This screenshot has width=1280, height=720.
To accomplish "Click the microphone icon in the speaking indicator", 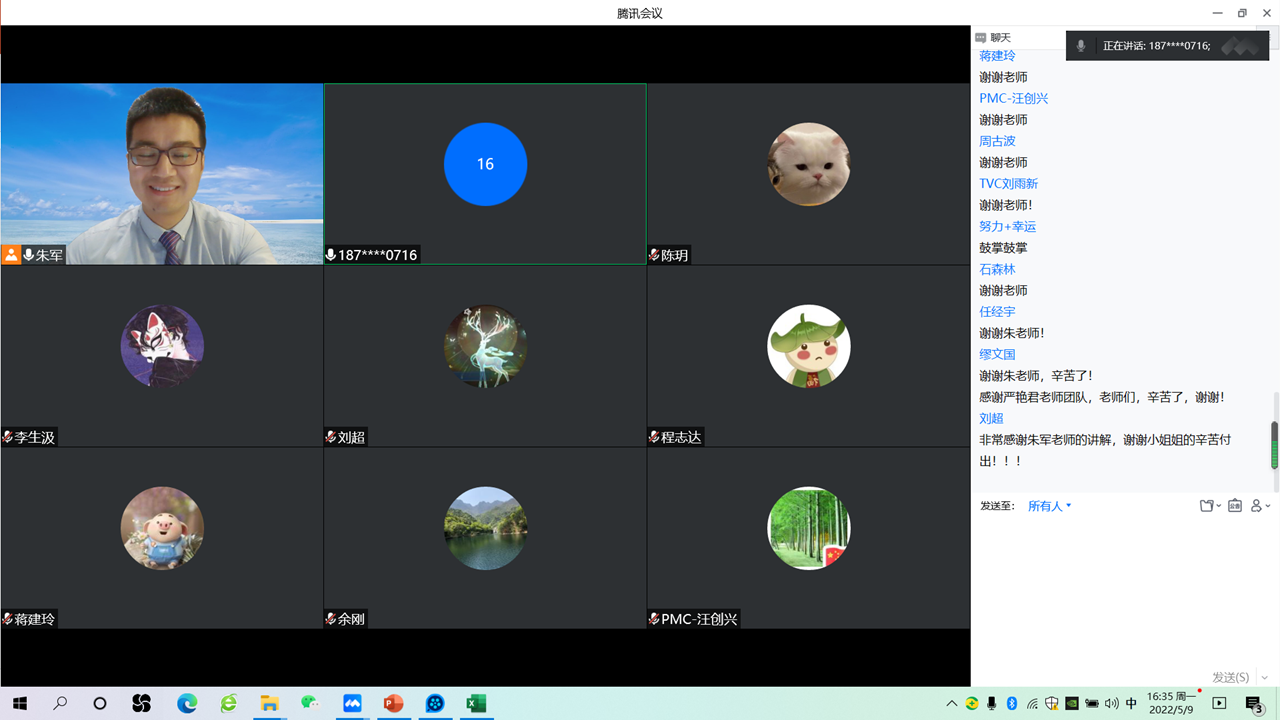I will (1081, 46).
